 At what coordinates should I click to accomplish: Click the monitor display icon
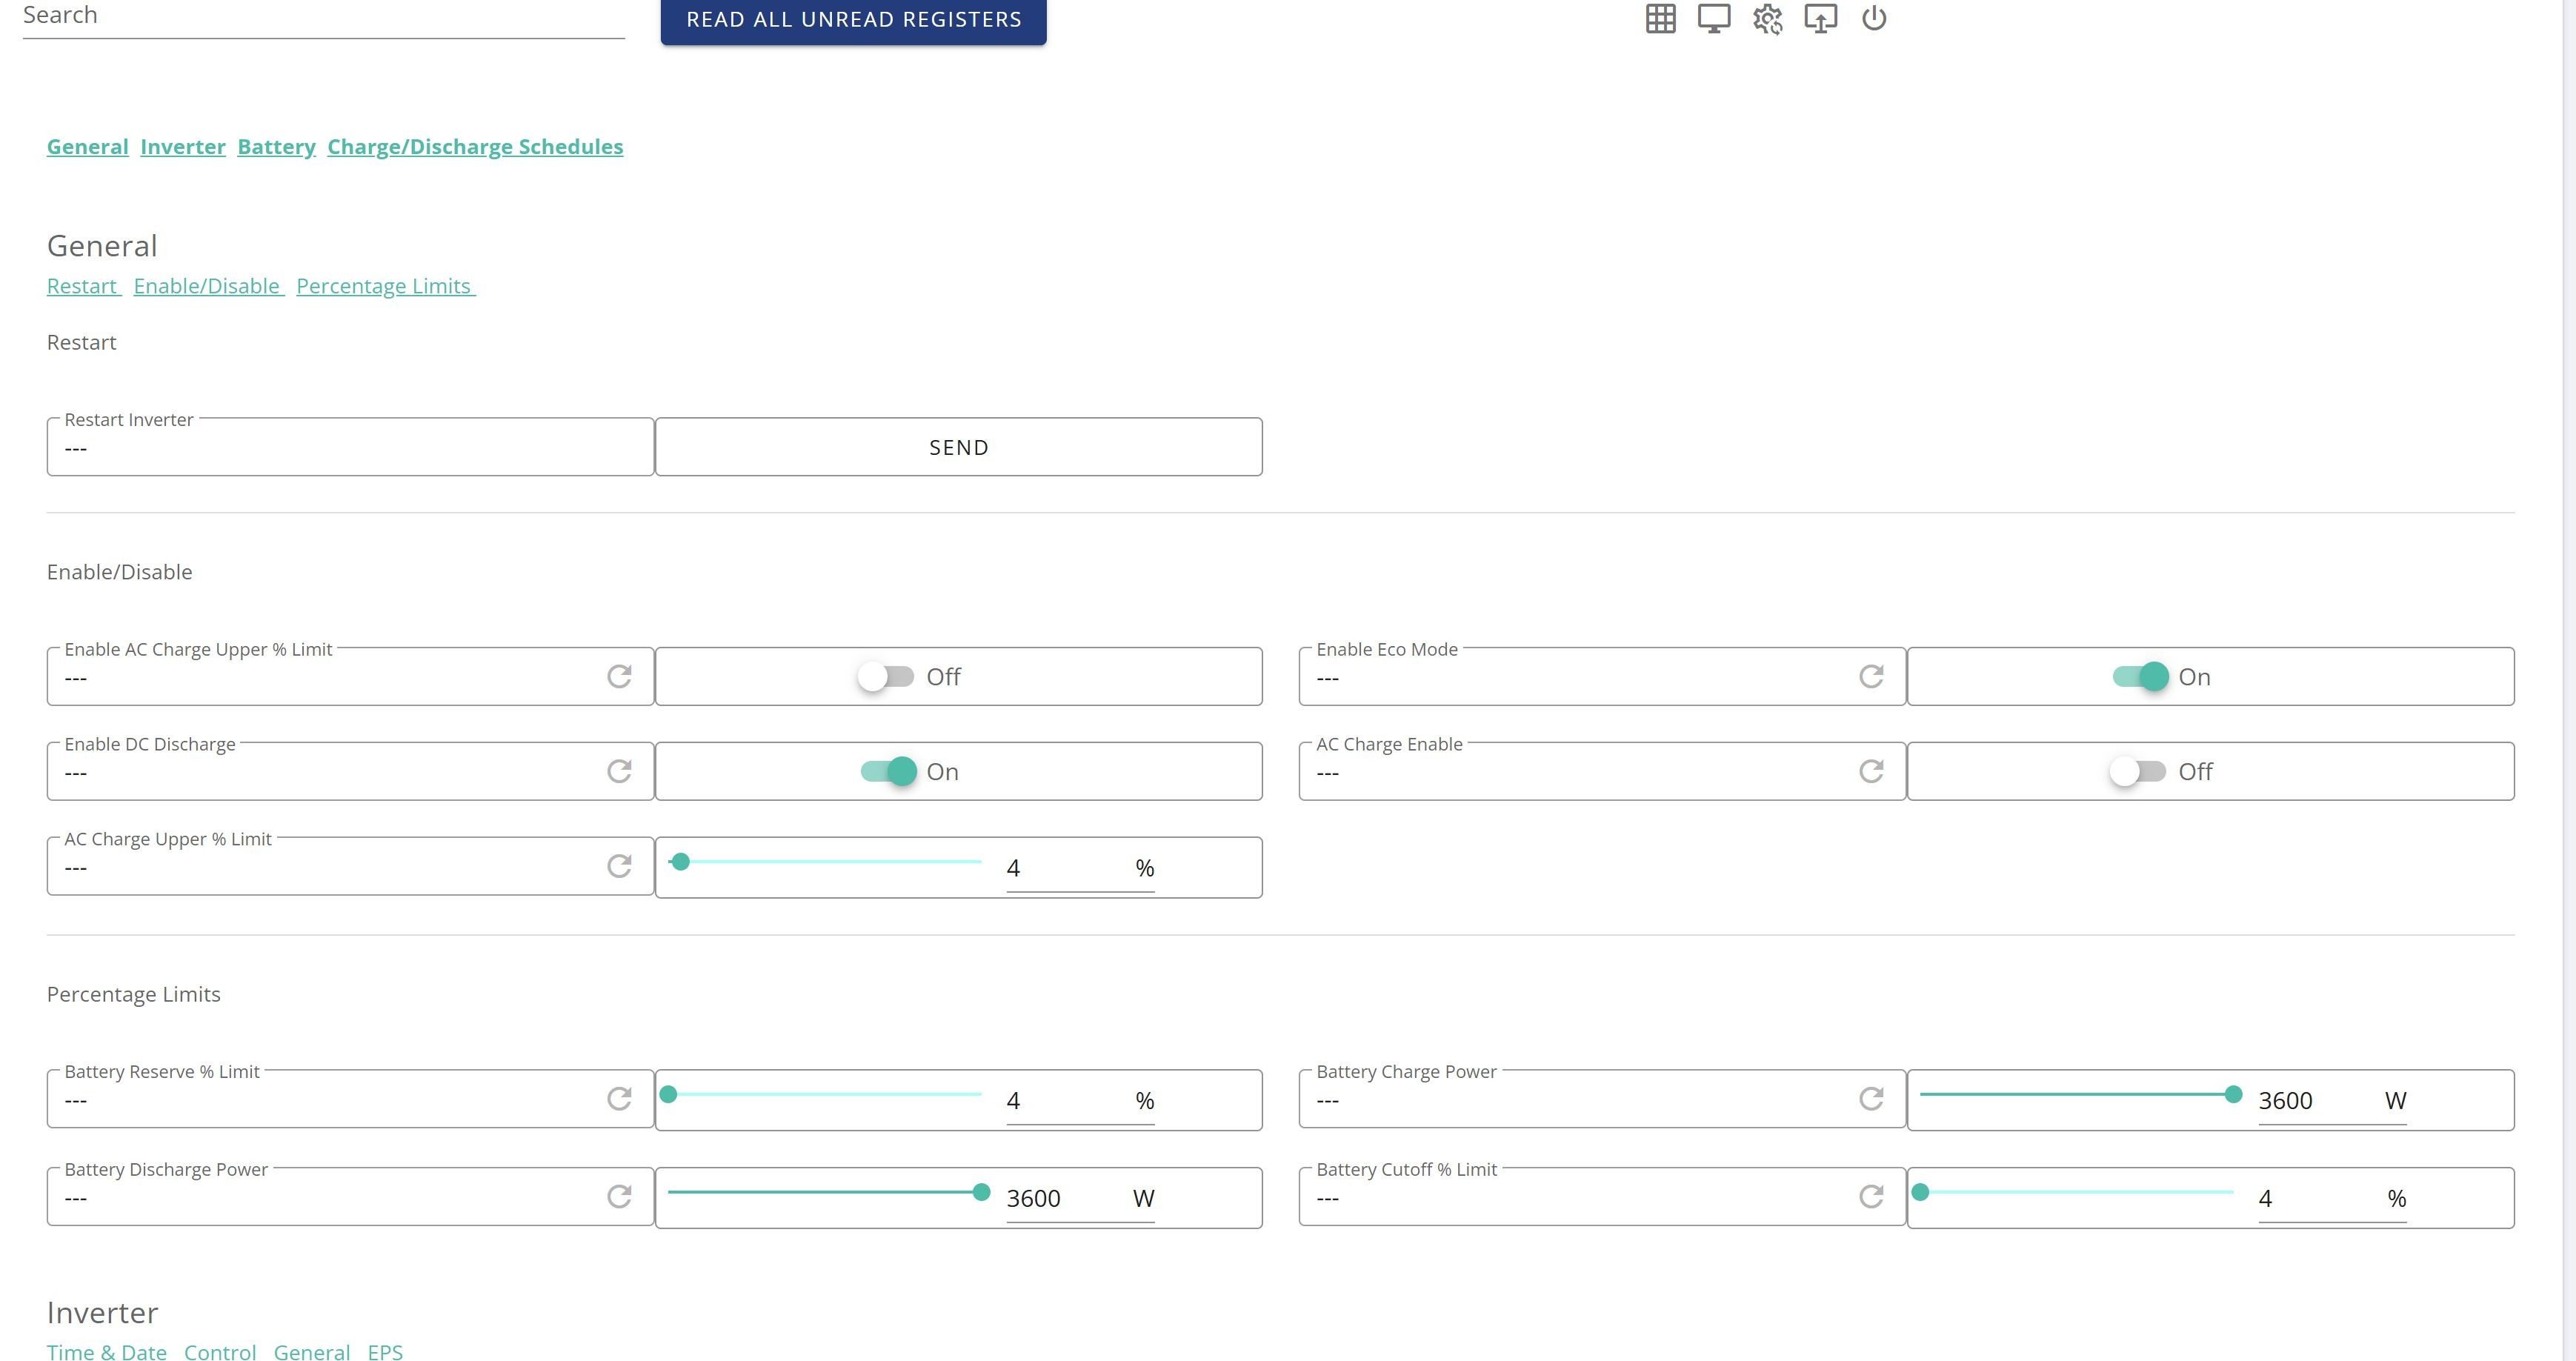tap(1714, 18)
